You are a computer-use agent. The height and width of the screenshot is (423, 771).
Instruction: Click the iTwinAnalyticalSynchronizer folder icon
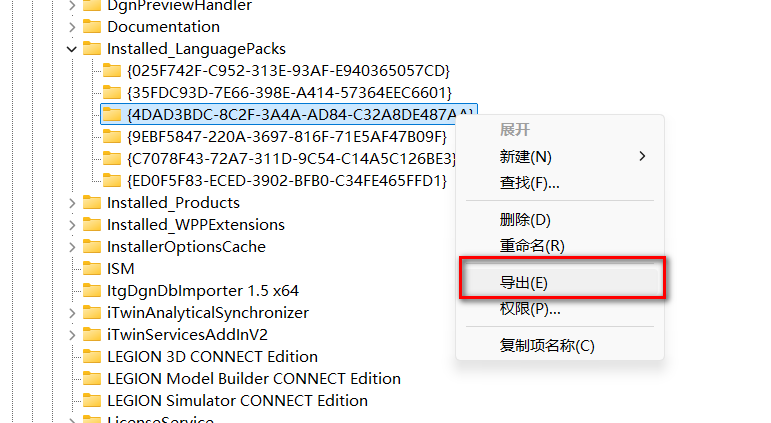click(92, 313)
